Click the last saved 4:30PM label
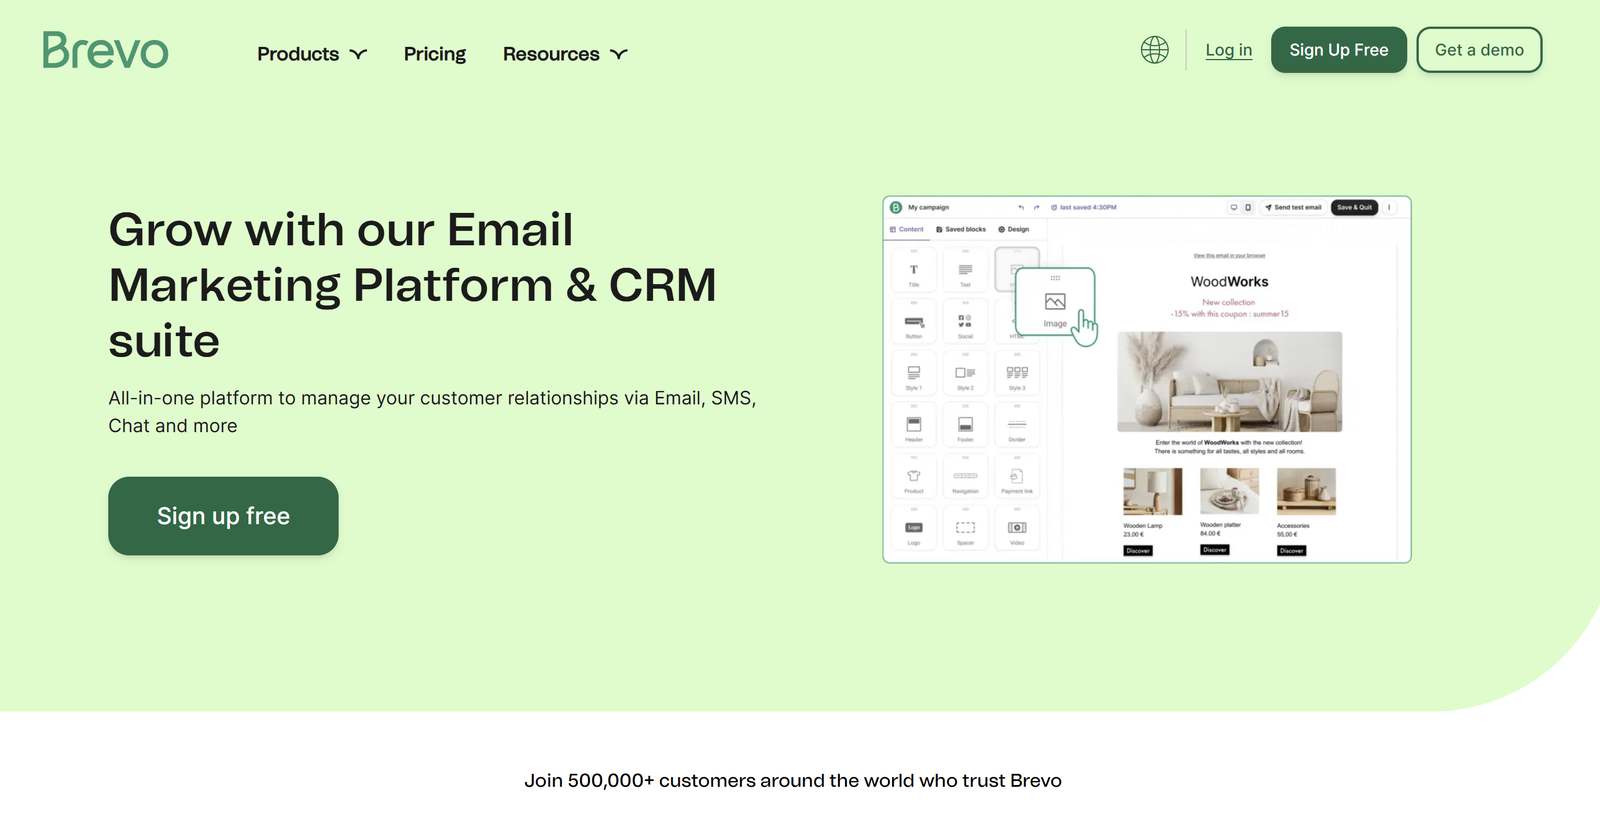Viewport: 1600px width, 829px height. [1084, 208]
